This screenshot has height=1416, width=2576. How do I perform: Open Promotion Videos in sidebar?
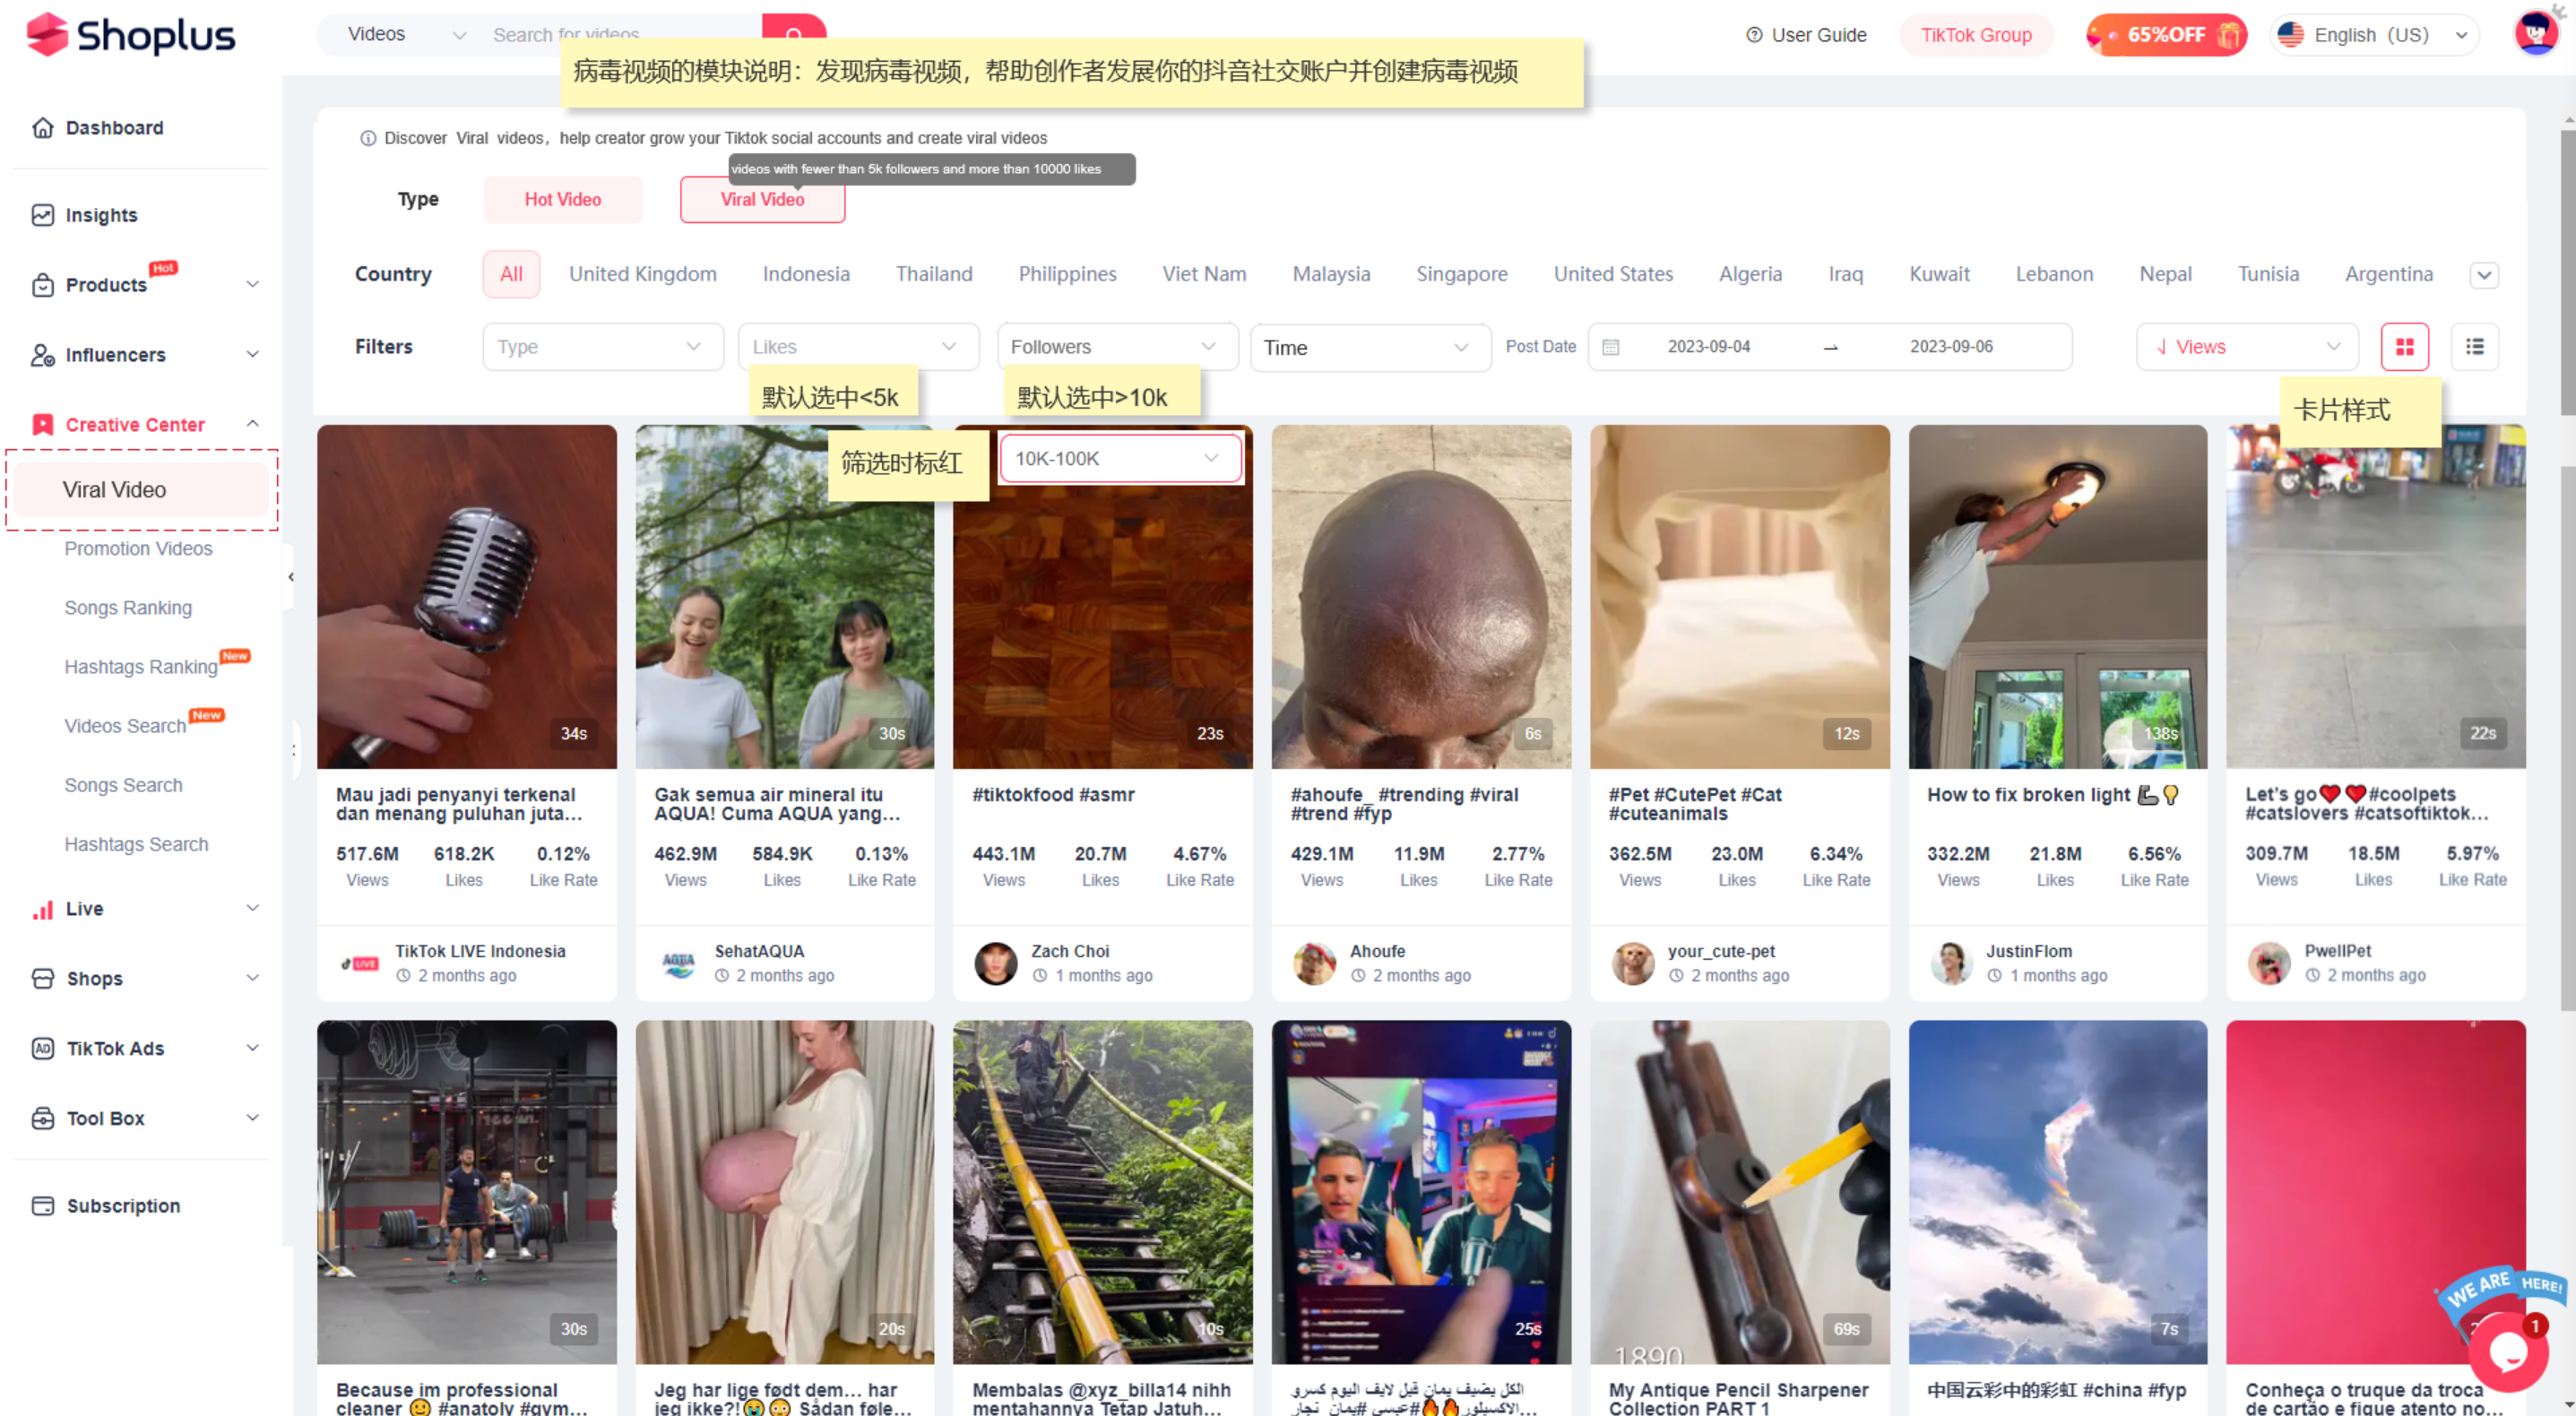click(x=138, y=549)
